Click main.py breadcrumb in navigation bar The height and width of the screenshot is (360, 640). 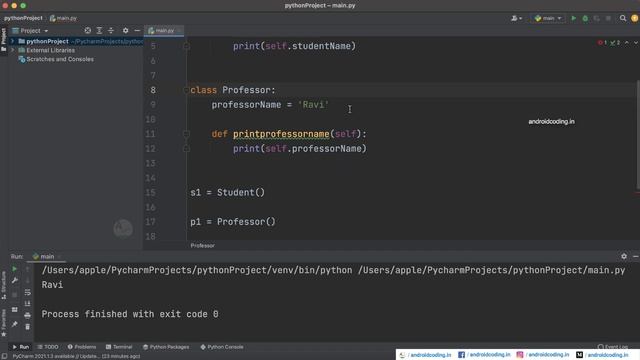63,18
